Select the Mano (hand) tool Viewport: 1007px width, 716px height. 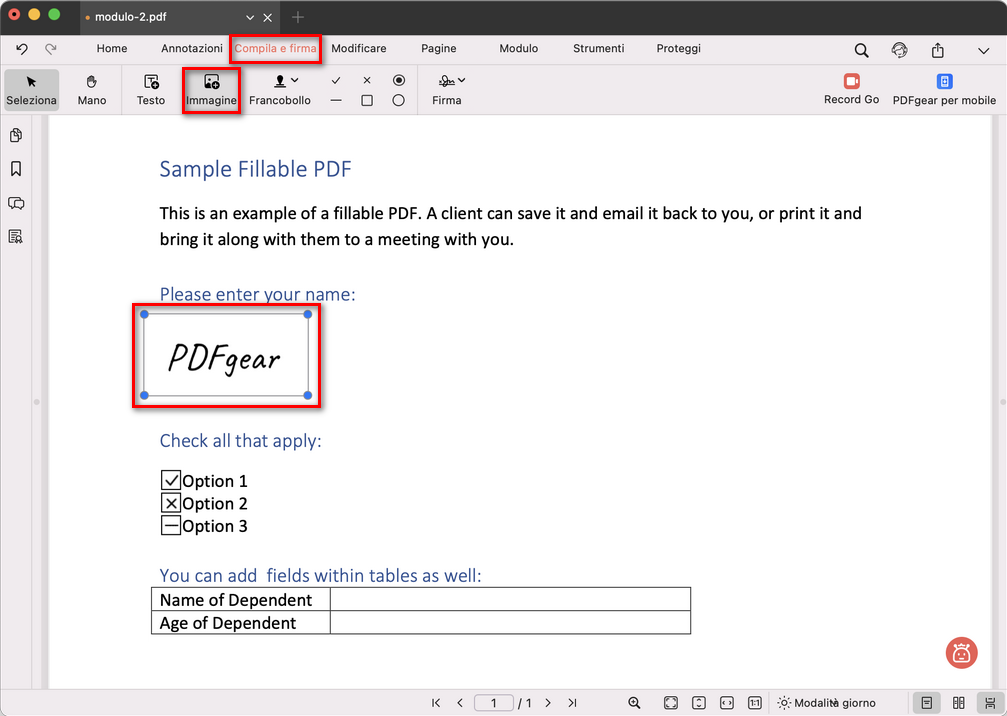click(x=91, y=89)
